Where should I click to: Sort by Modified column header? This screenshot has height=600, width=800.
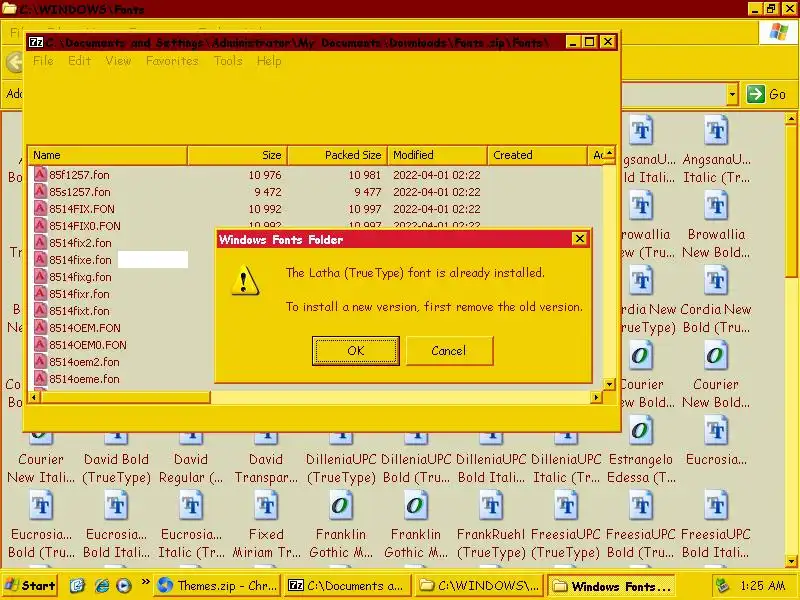[x=437, y=155]
